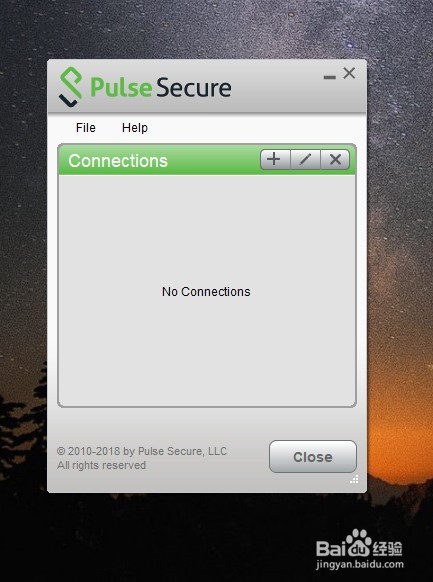Image resolution: width=433 pixels, height=582 pixels.
Task: Click the jingyan.baidu.com watermark link
Action: 360,565
